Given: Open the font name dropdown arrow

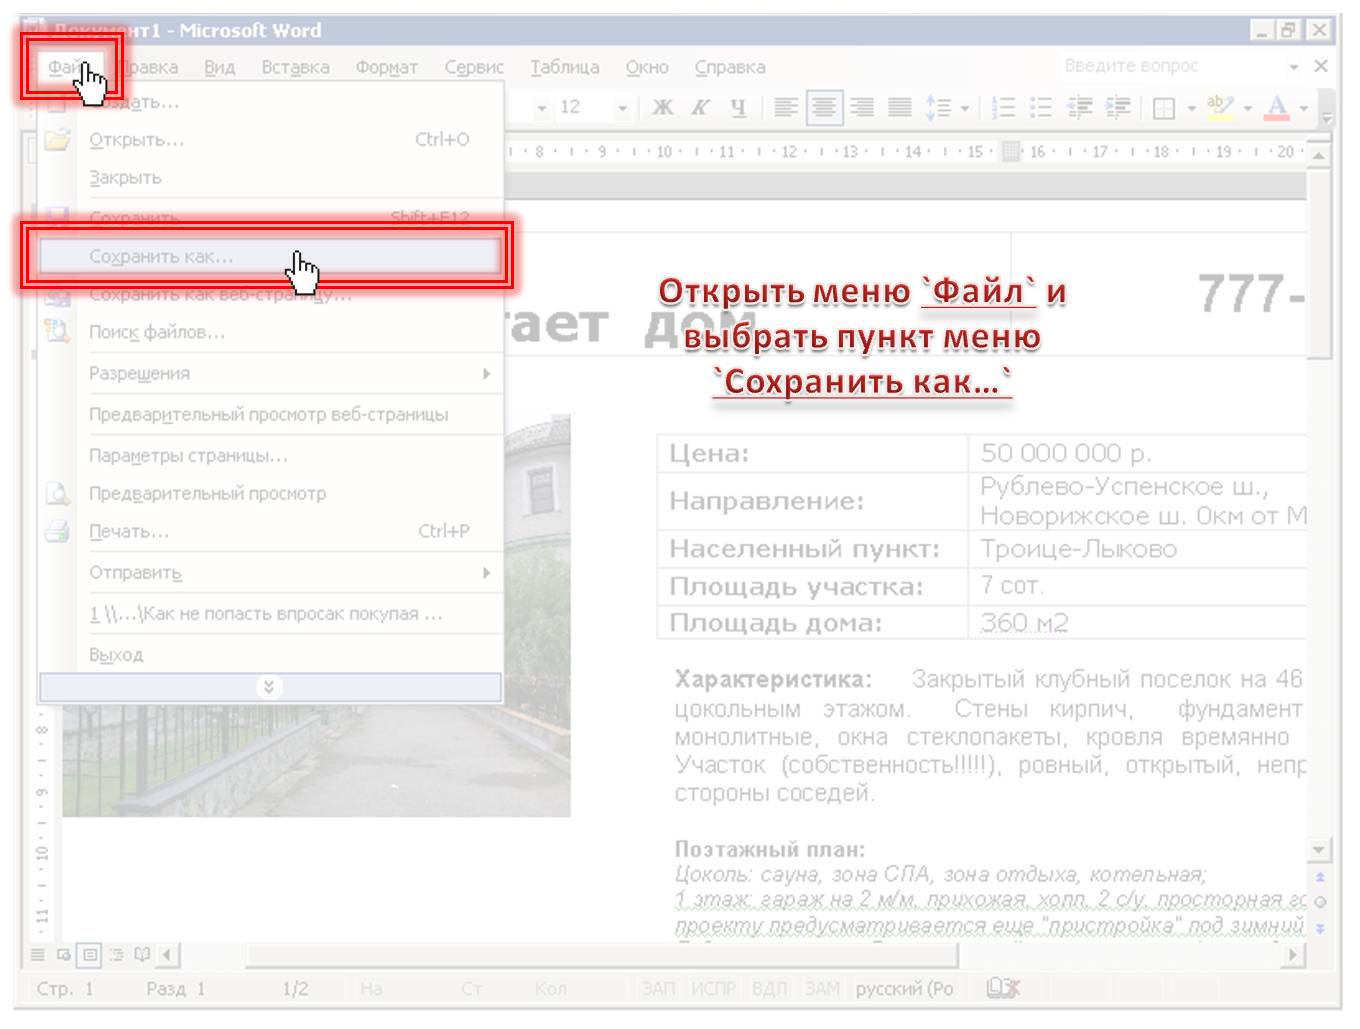Looking at the screenshot, I should (542, 107).
